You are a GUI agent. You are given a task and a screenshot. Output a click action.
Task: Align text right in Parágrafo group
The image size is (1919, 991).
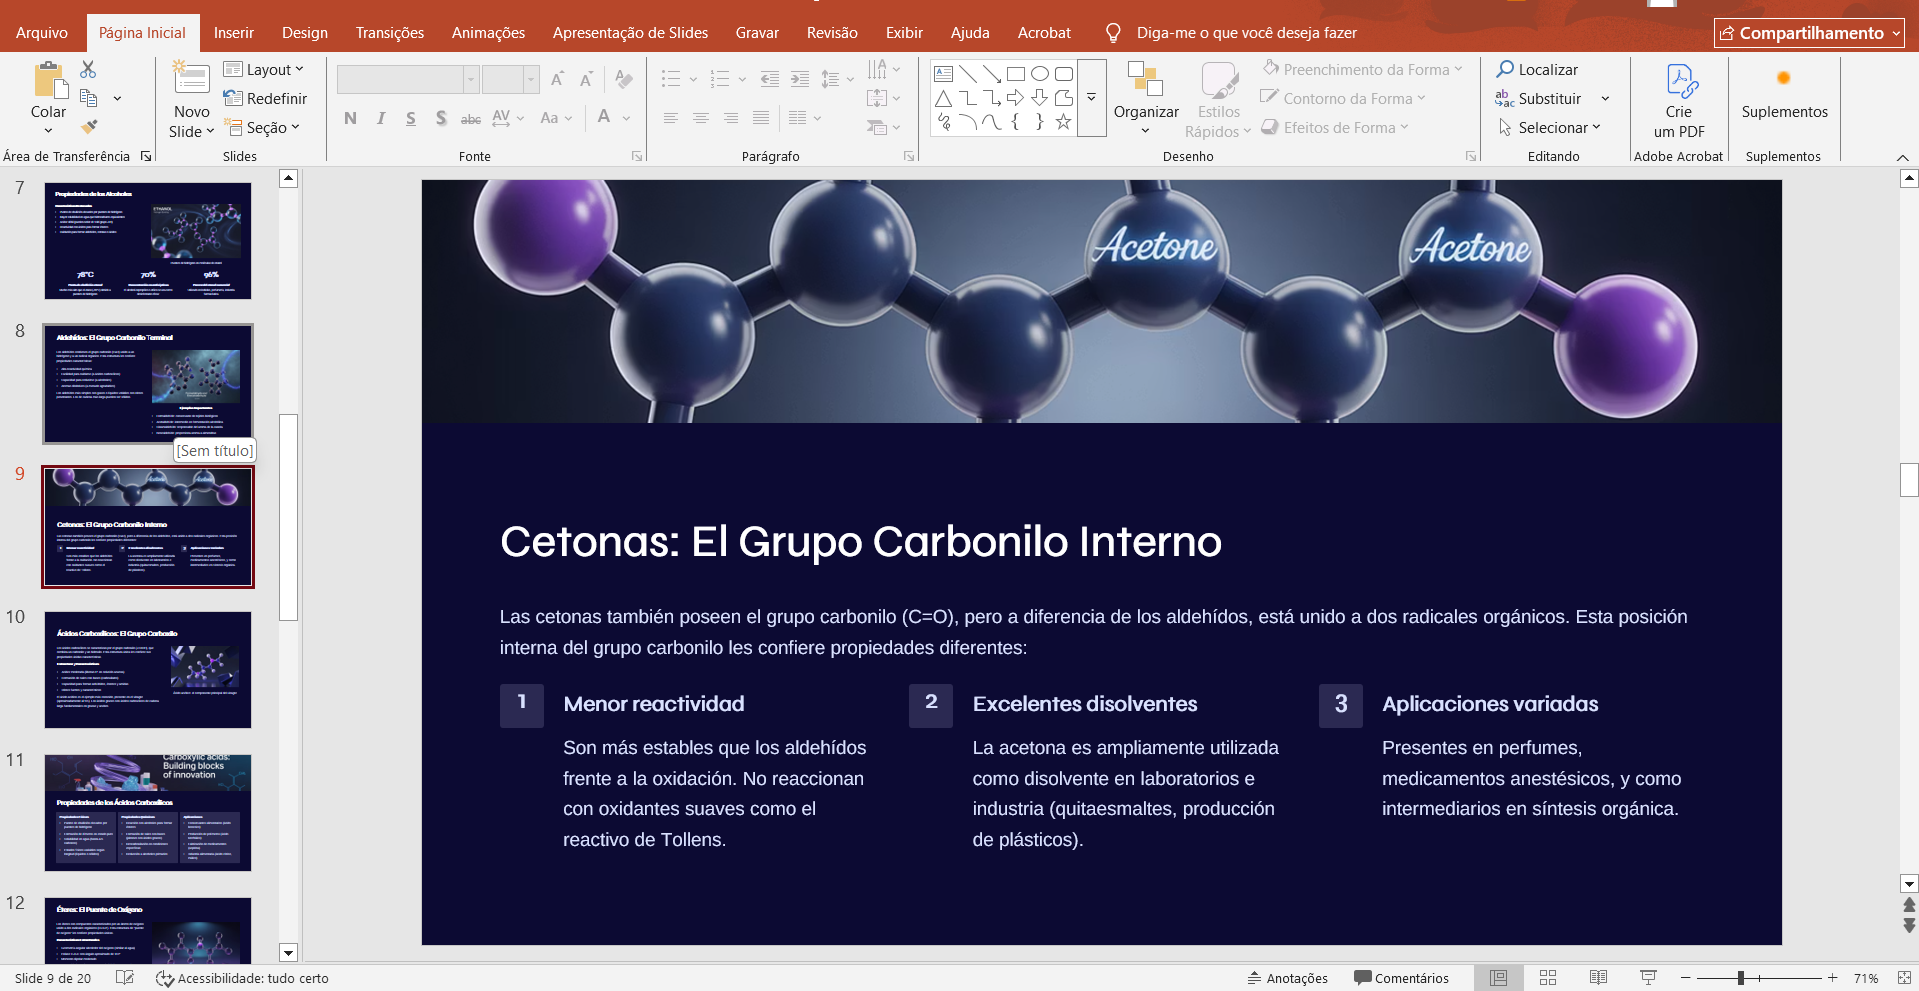[731, 118]
